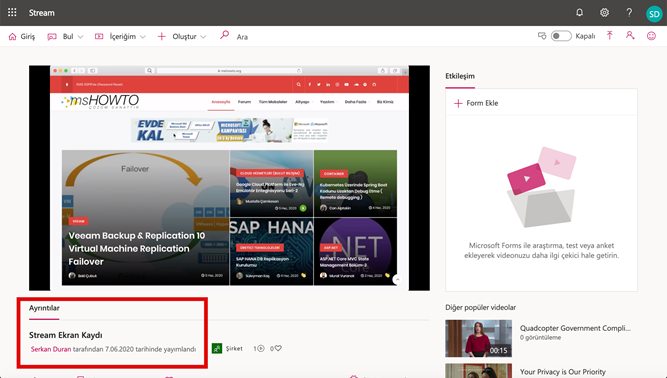Click the Ara search field
This screenshot has height=378, width=667.
coord(242,37)
